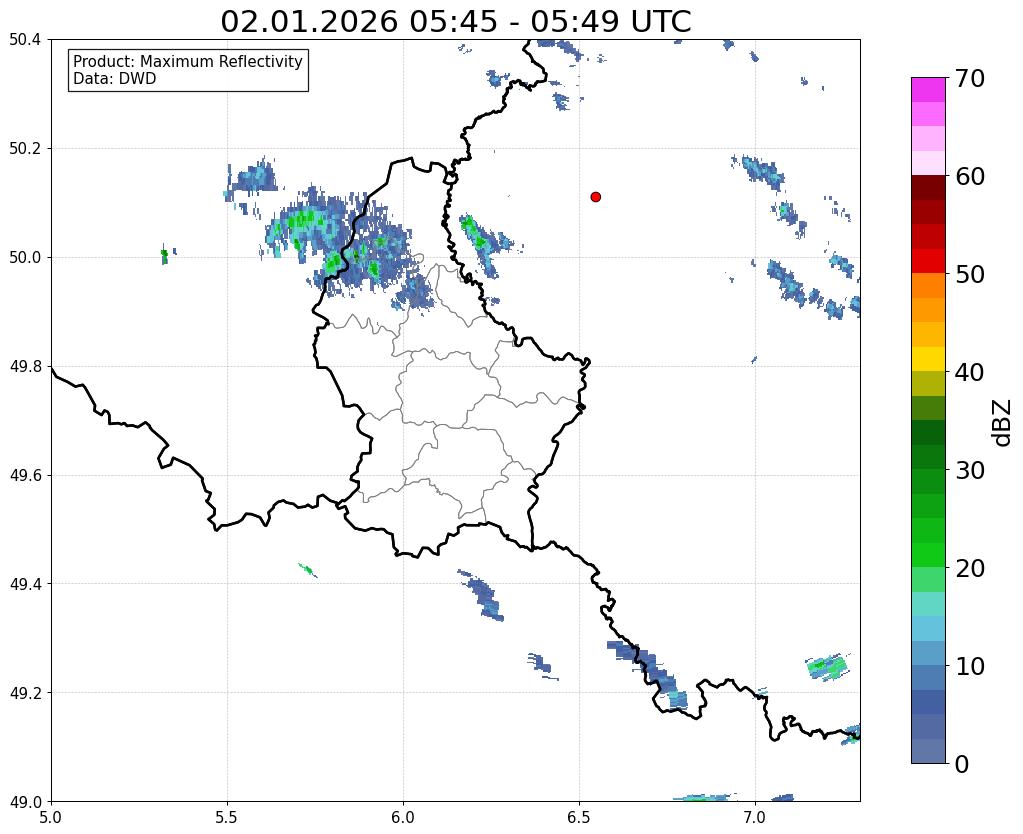Image resolution: width=1023 pixels, height=834 pixels.
Task: Click the colorbar tick label "0"
Action: coord(962,764)
